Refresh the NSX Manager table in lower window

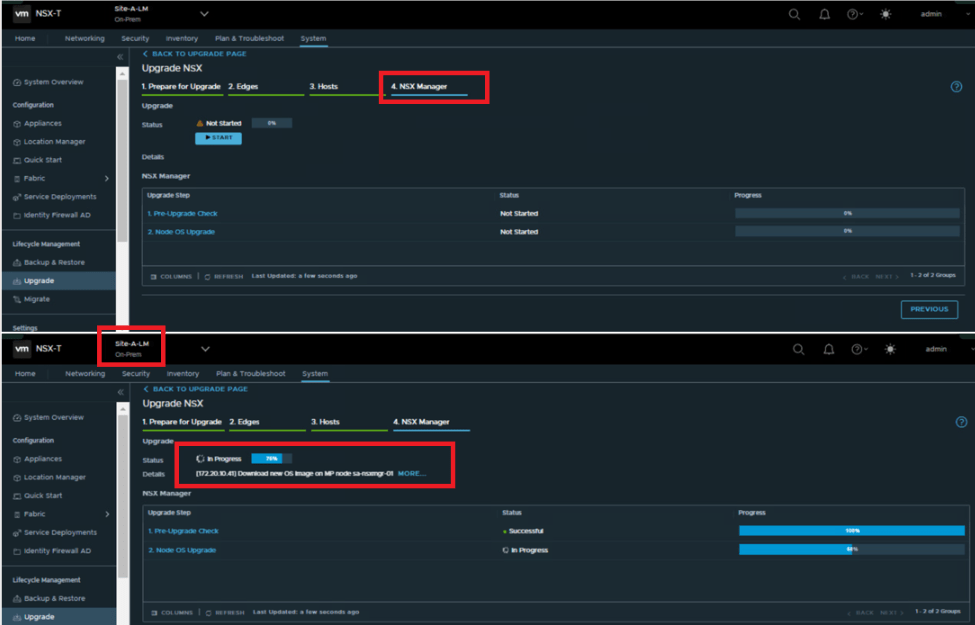pos(225,611)
